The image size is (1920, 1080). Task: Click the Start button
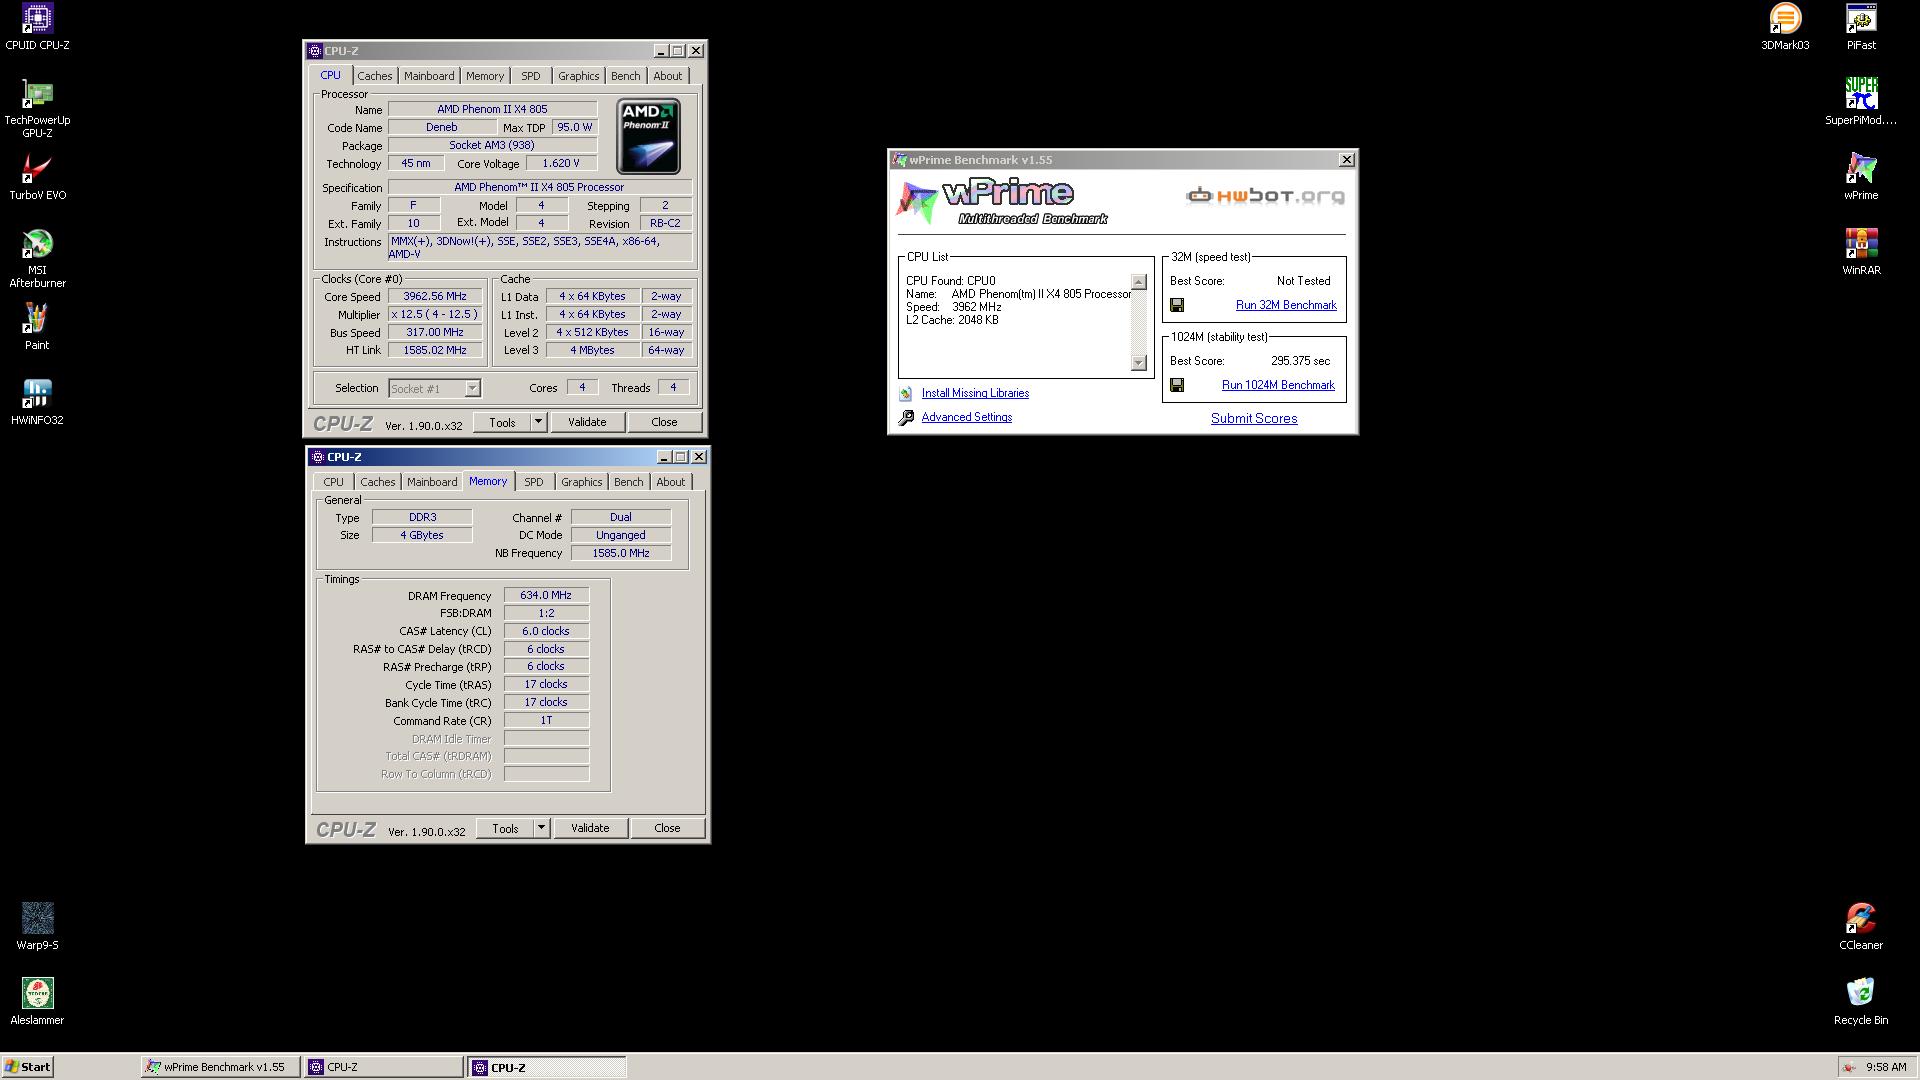pos(28,1067)
